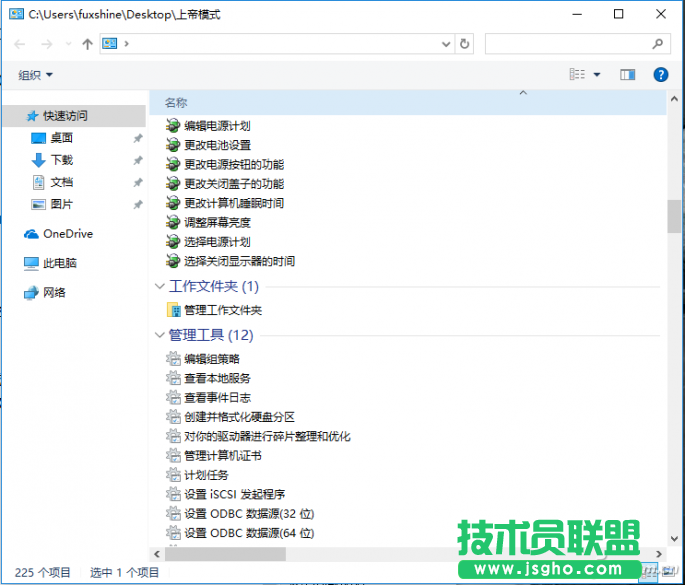Click the search magnifier icon
The image size is (685, 585).
tap(657, 44)
